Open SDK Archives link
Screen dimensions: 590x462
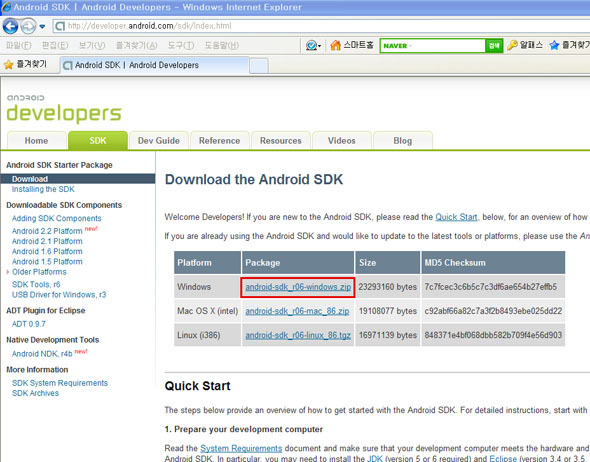point(35,393)
